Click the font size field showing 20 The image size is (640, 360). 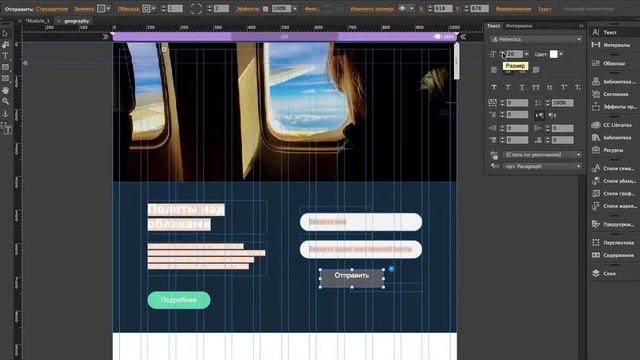(514, 54)
